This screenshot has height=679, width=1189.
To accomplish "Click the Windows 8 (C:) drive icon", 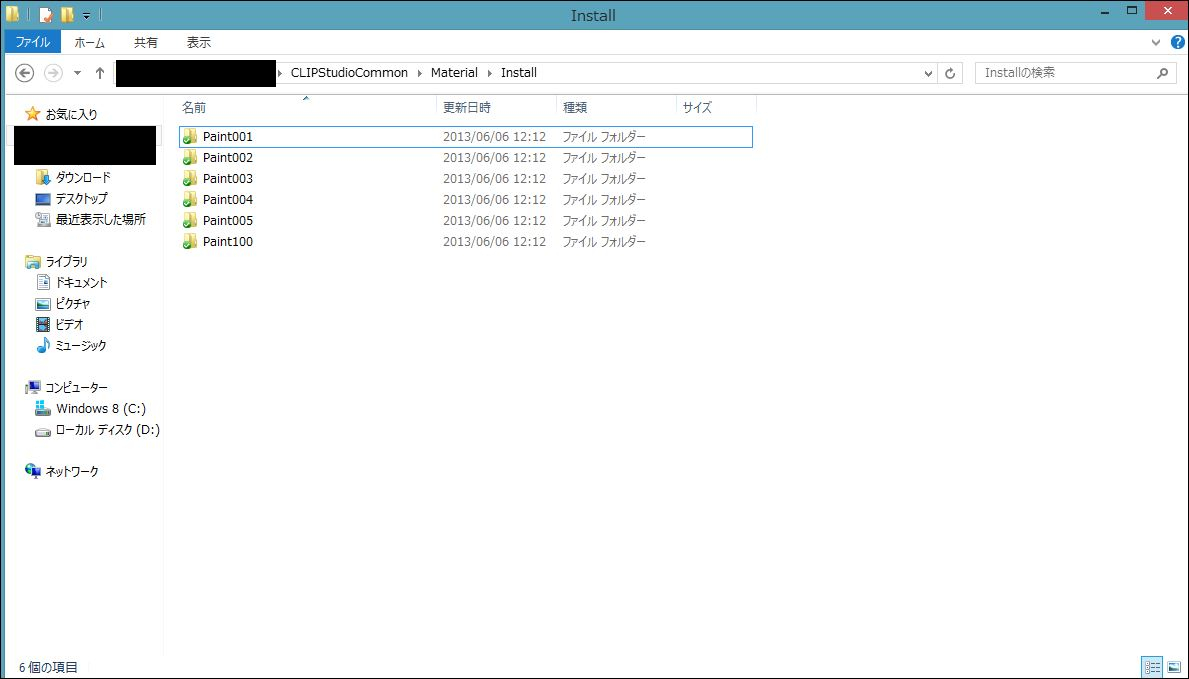I will tap(42, 408).
